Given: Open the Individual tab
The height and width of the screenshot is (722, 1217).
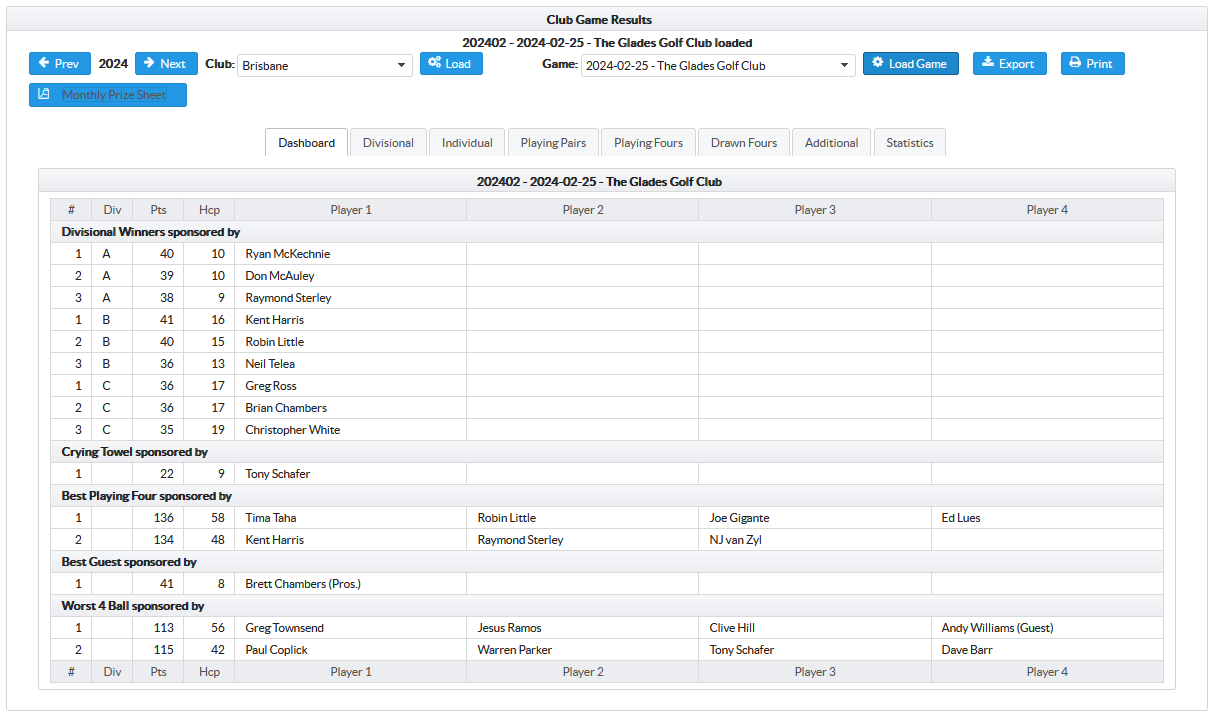Looking at the screenshot, I should click(x=467, y=143).
